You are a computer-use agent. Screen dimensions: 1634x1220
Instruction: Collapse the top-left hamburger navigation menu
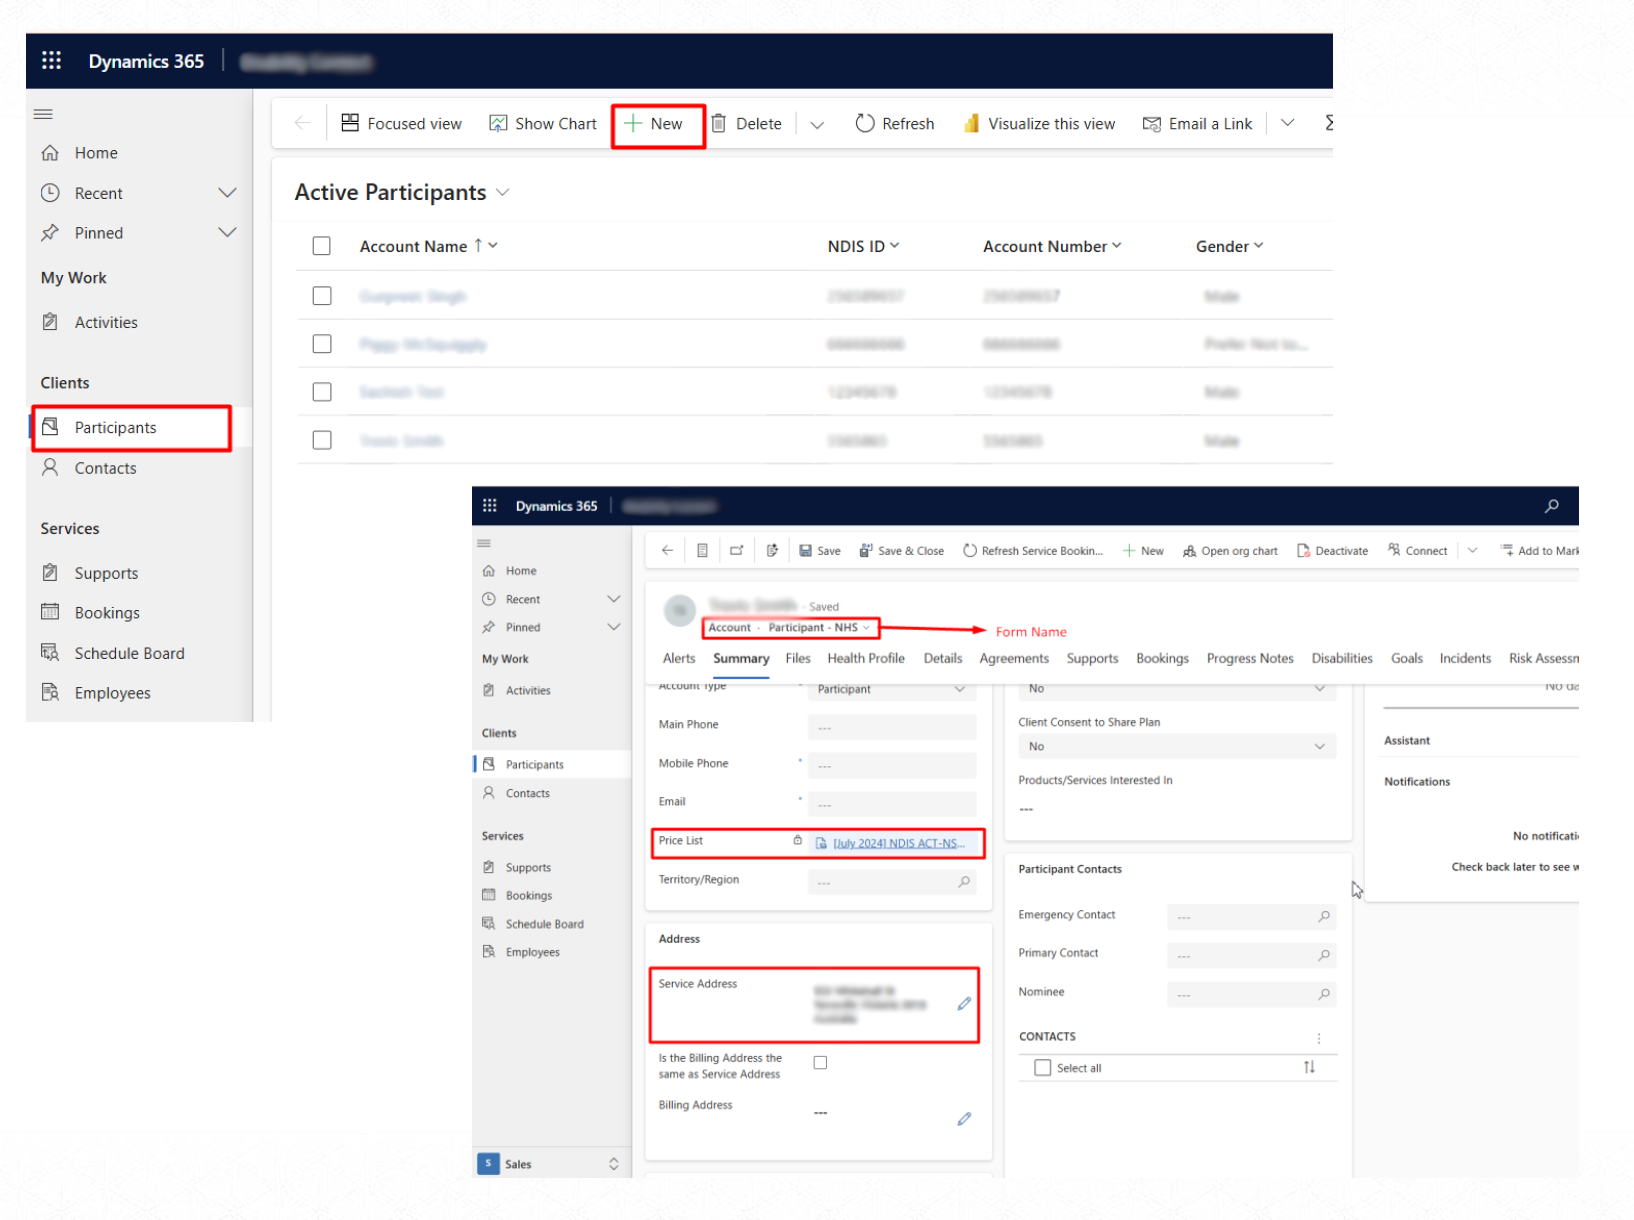click(x=43, y=114)
